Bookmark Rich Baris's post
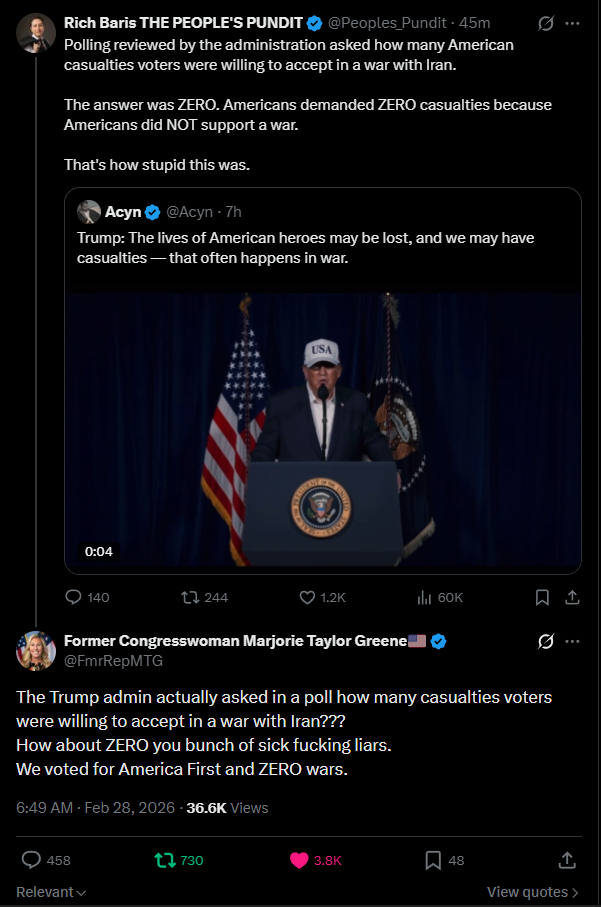 (x=541, y=597)
